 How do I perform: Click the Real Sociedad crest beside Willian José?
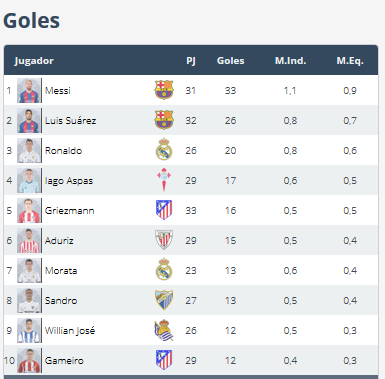[x=164, y=330]
